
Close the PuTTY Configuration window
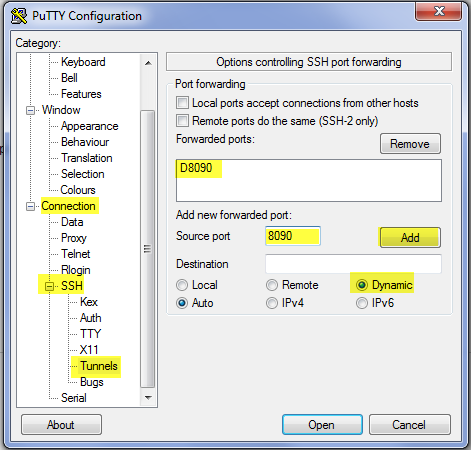coord(439,11)
